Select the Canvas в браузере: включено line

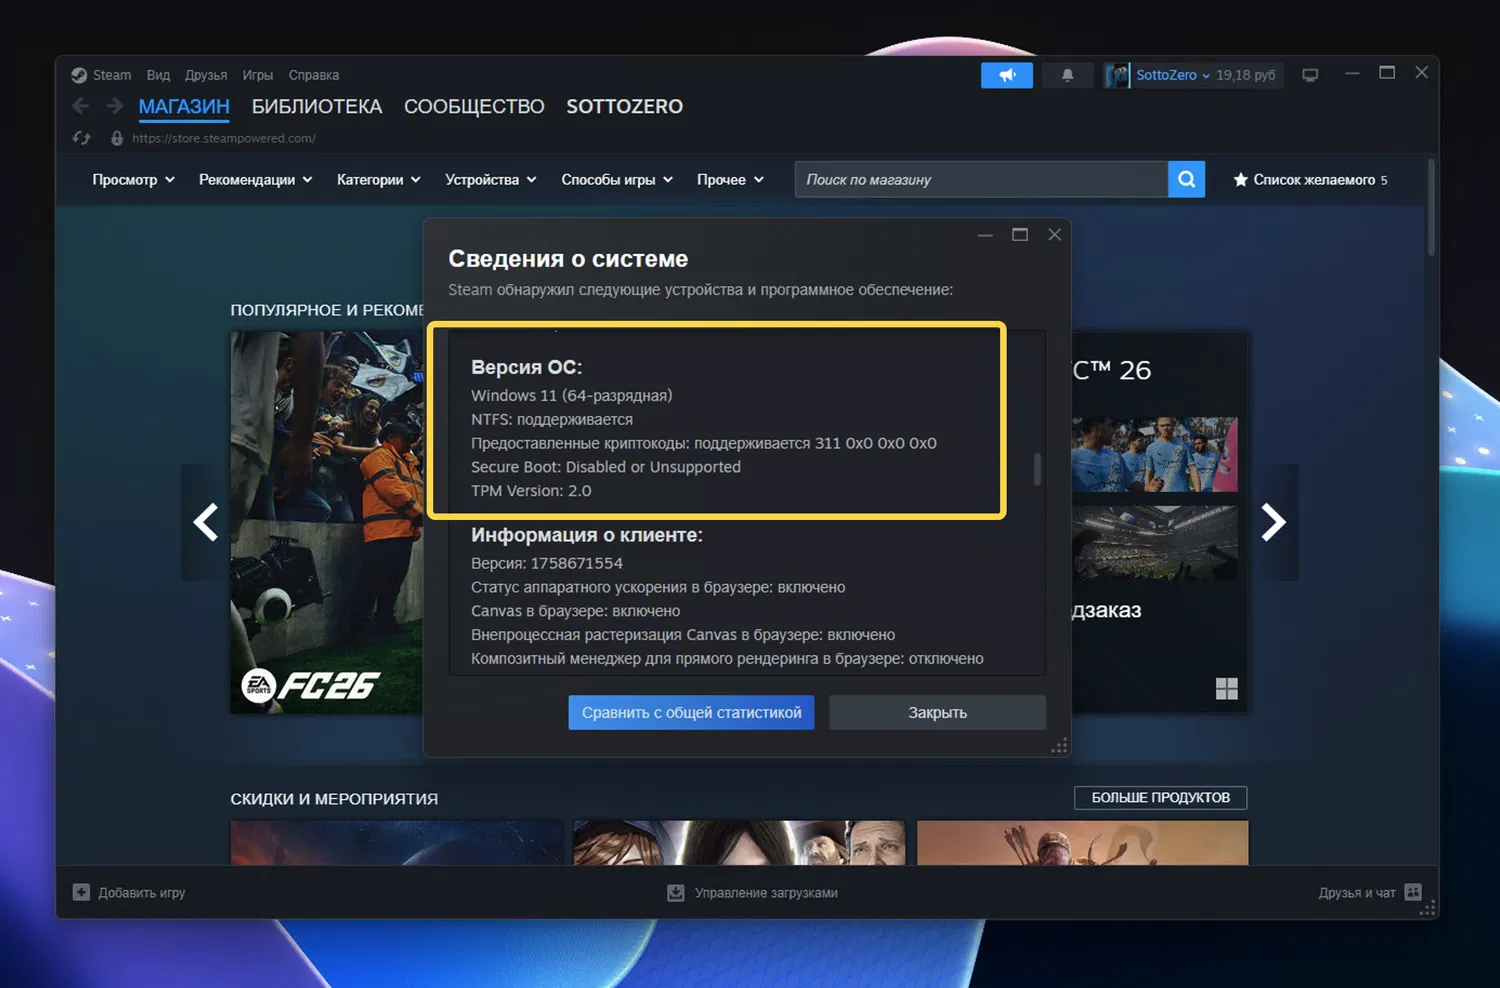pyautogui.click(x=576, y=610)
